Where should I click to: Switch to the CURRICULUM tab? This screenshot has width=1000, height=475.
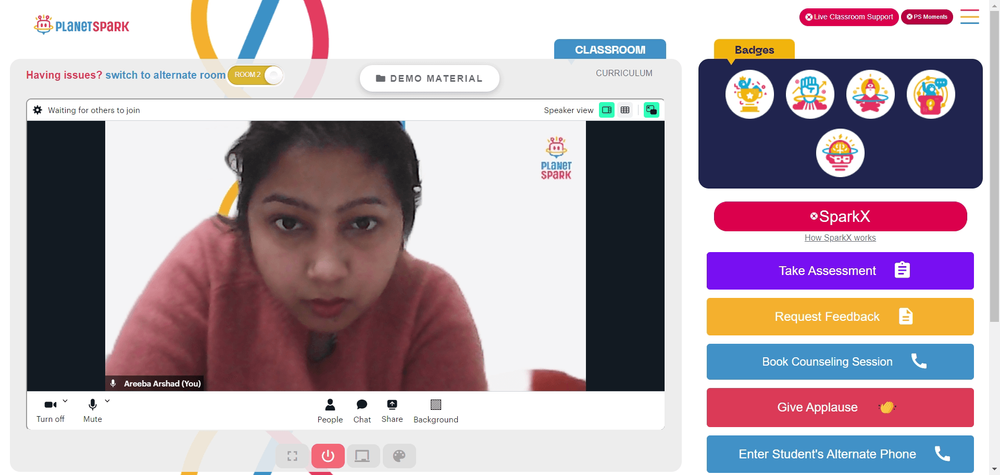[624, 73]
